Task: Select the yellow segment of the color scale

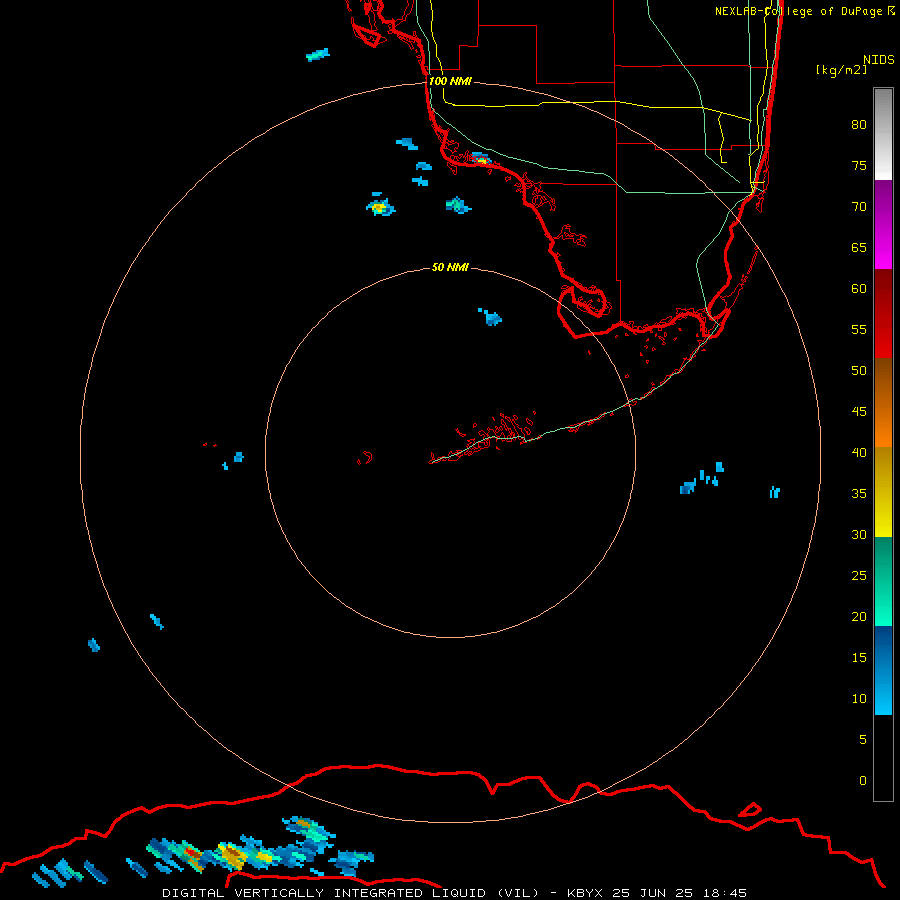Action: tap(883, 492)
